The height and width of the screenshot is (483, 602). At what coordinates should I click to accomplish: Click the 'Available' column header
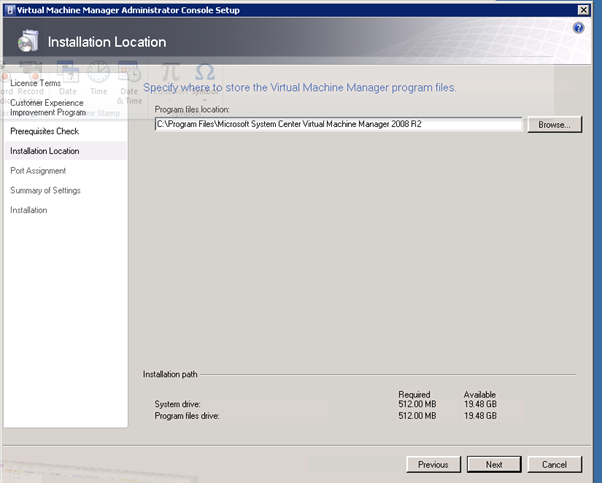480,394
